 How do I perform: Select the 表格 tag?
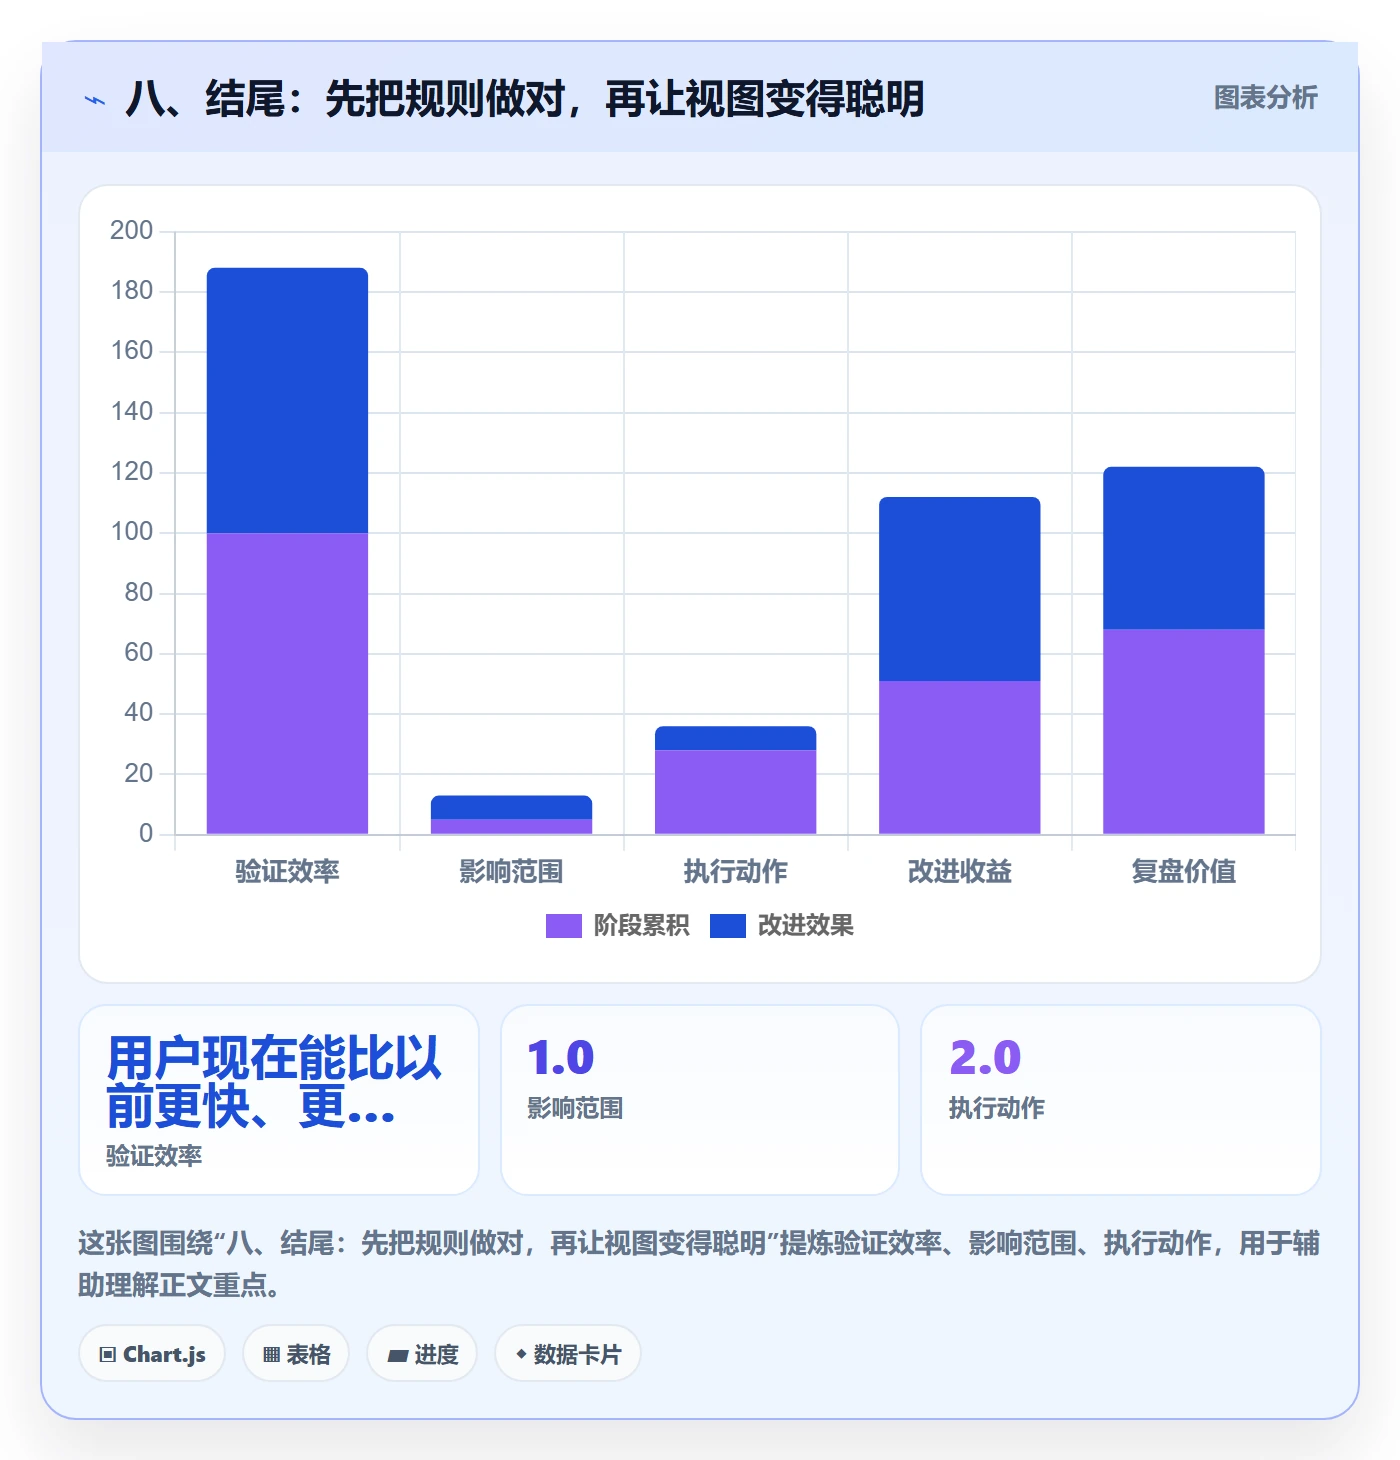tap(296, 1354)
